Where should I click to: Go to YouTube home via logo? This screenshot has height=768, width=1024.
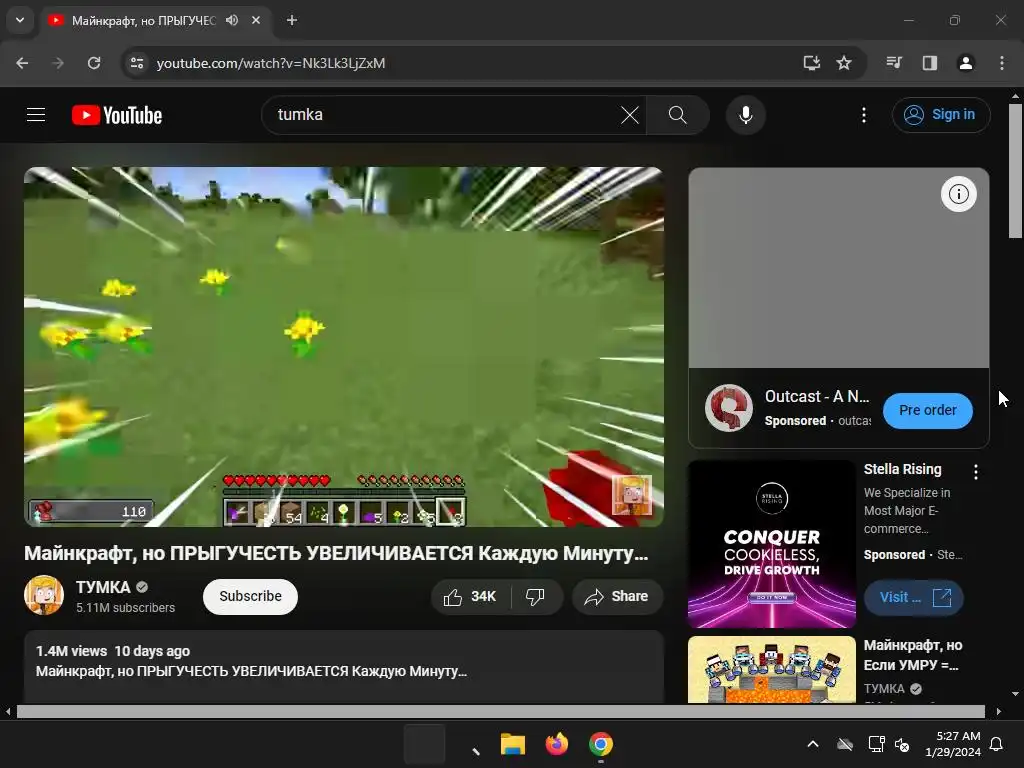[117, 116]
